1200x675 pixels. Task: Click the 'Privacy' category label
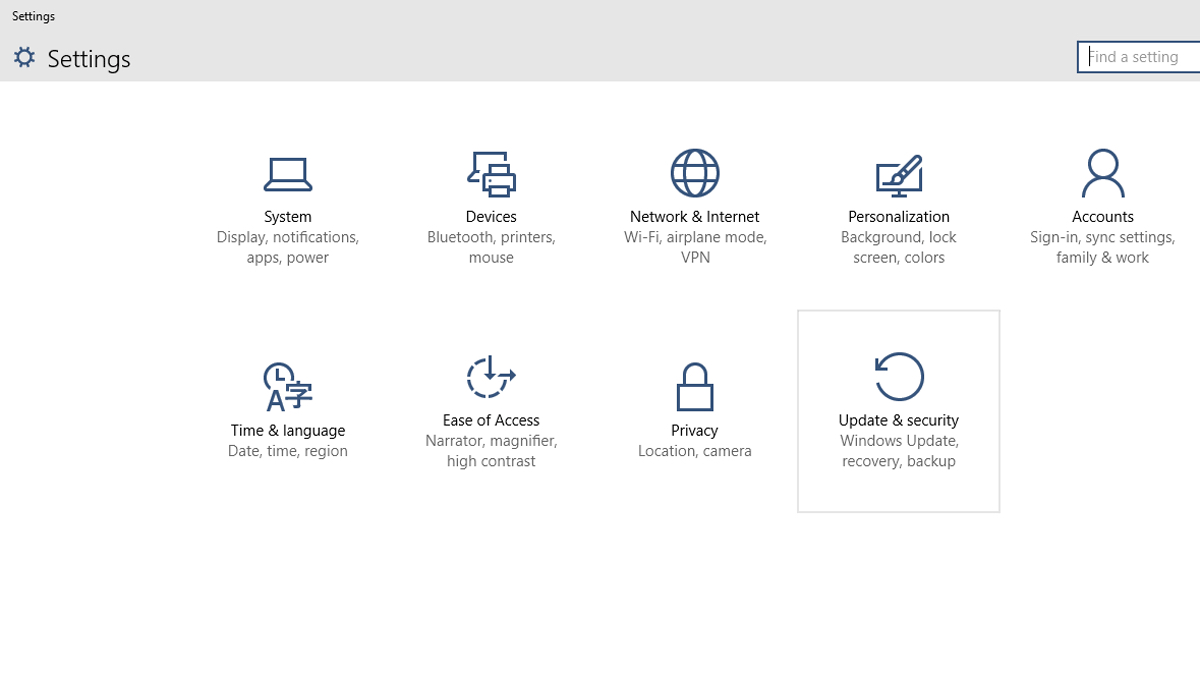pyautogui.click(x=695, y=430)
